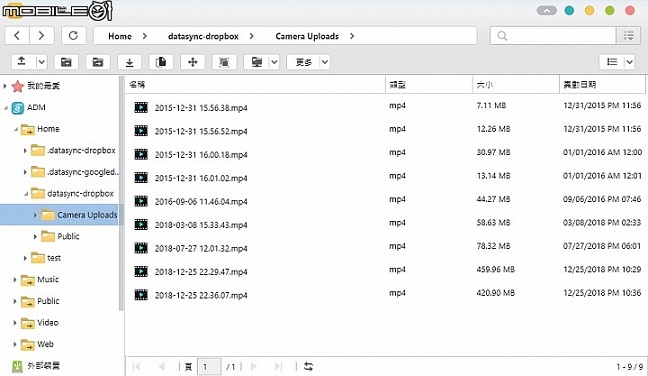Select video icon of 2018-03-08 15.33.43.mp4
Image resolution: width=648 pixels, height=376 pixels.
point(141,225)
